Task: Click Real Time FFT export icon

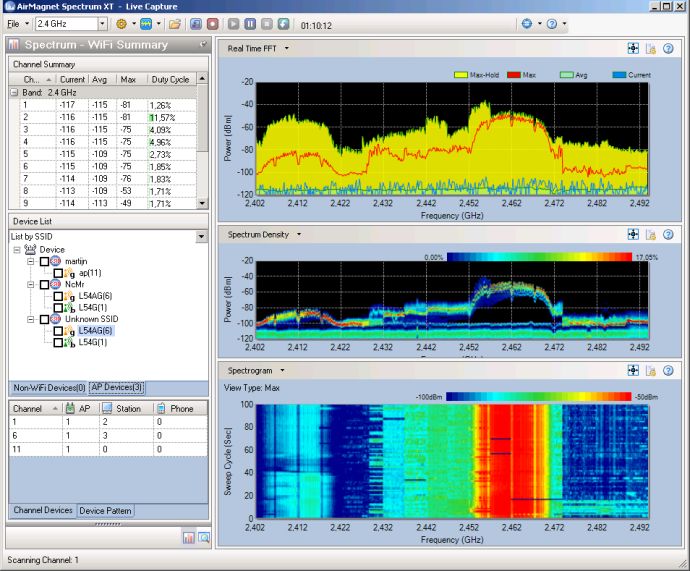Action: click(x=651, y=48)
